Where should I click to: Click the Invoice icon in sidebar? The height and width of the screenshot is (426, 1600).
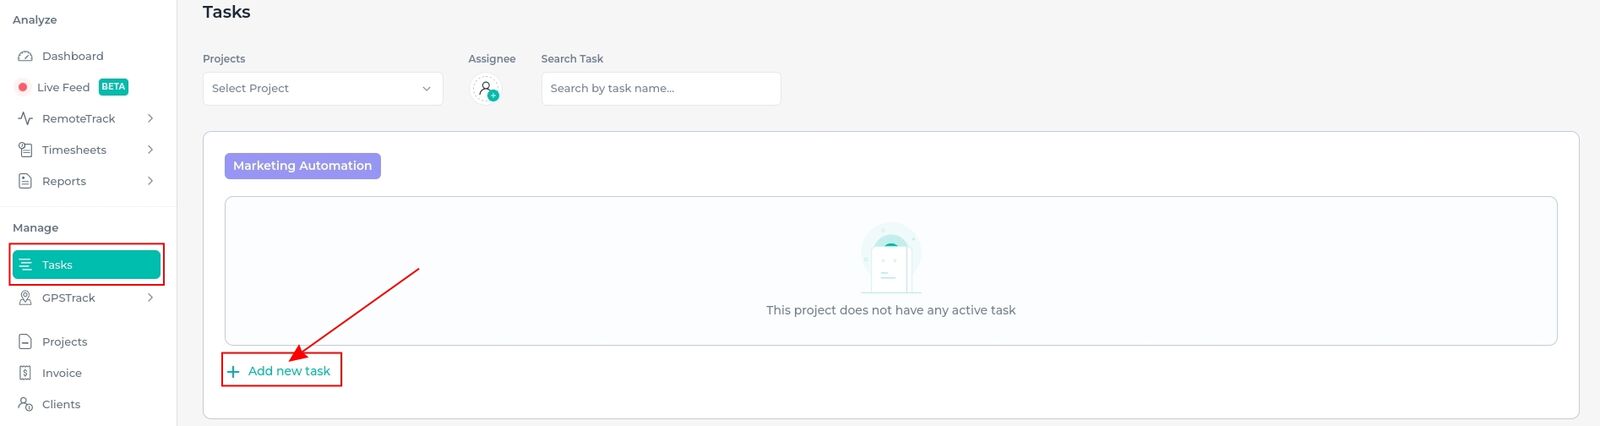point(26,373)
